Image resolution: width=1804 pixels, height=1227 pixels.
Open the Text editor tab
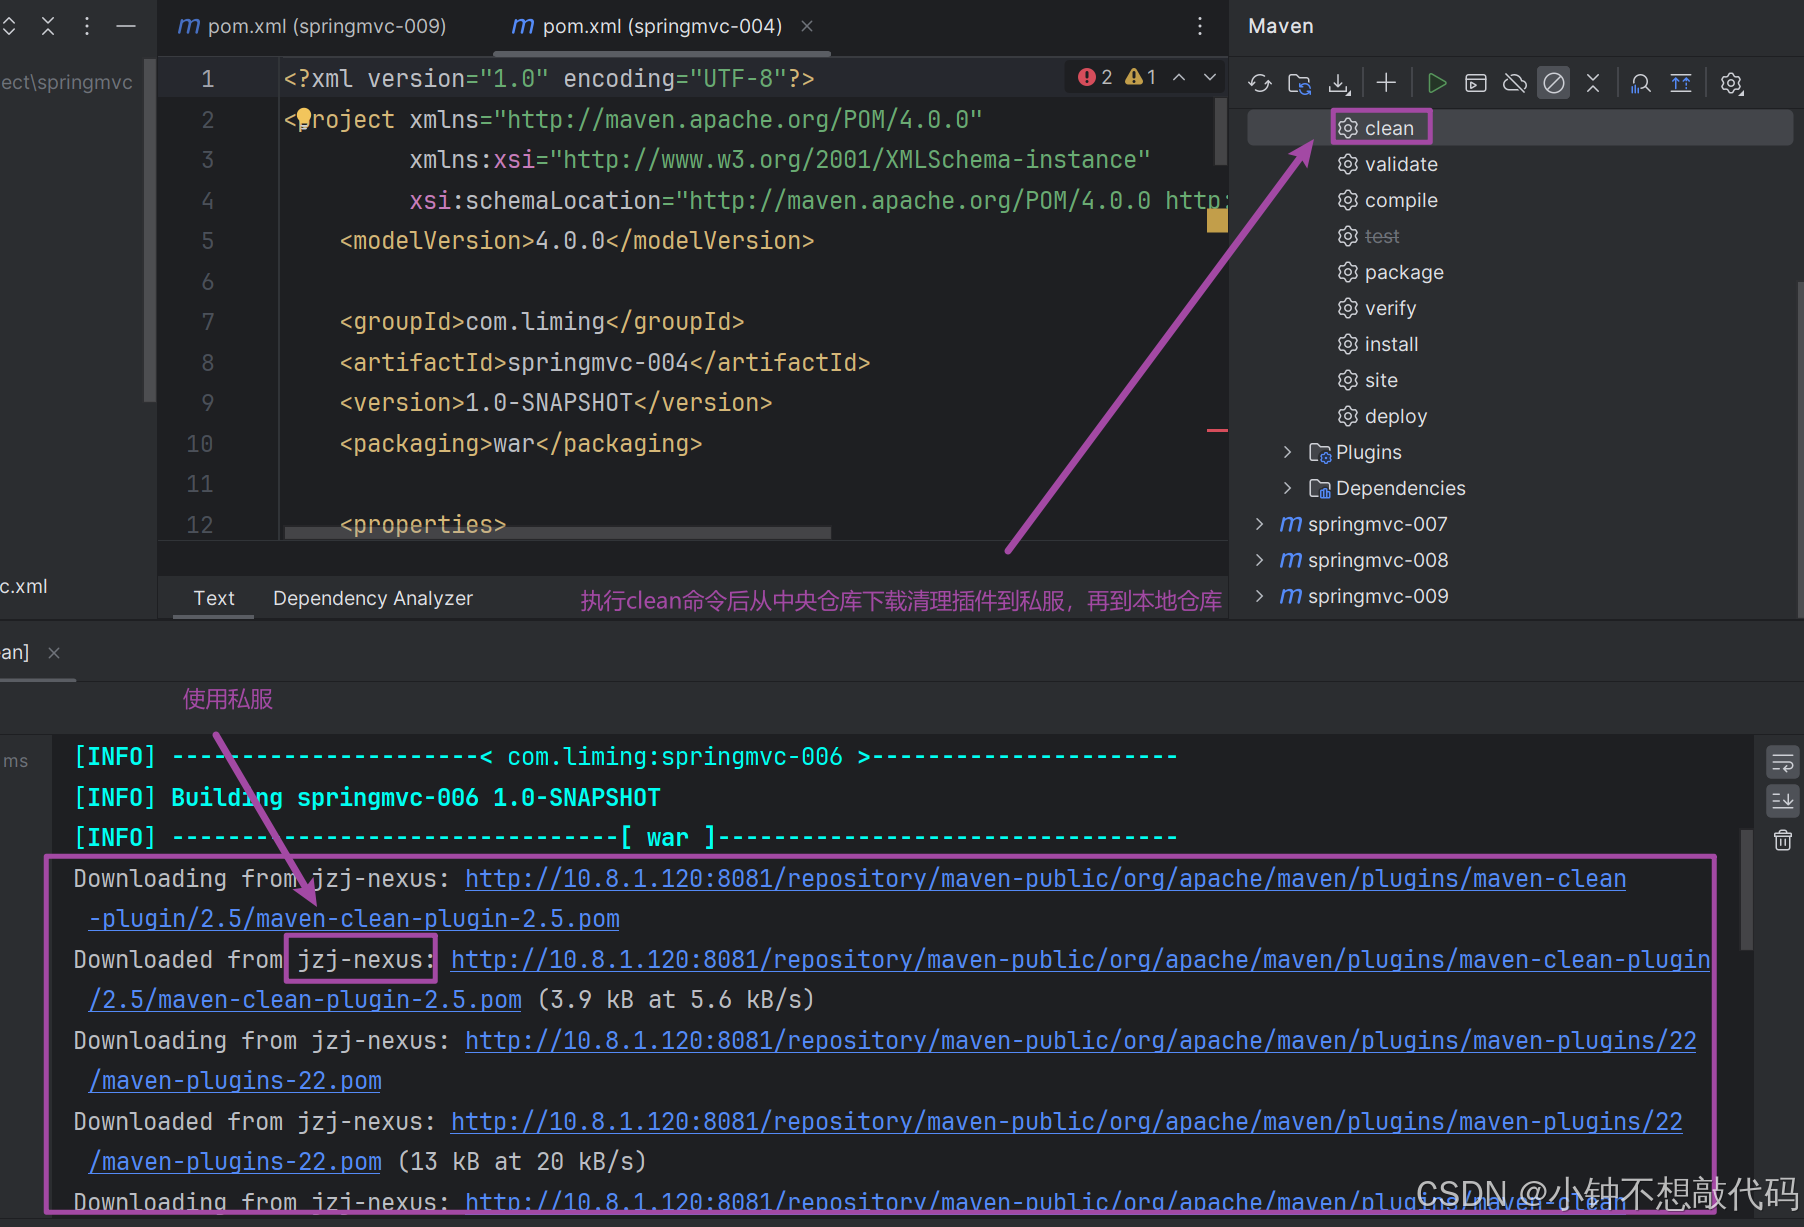click(214, 598)
